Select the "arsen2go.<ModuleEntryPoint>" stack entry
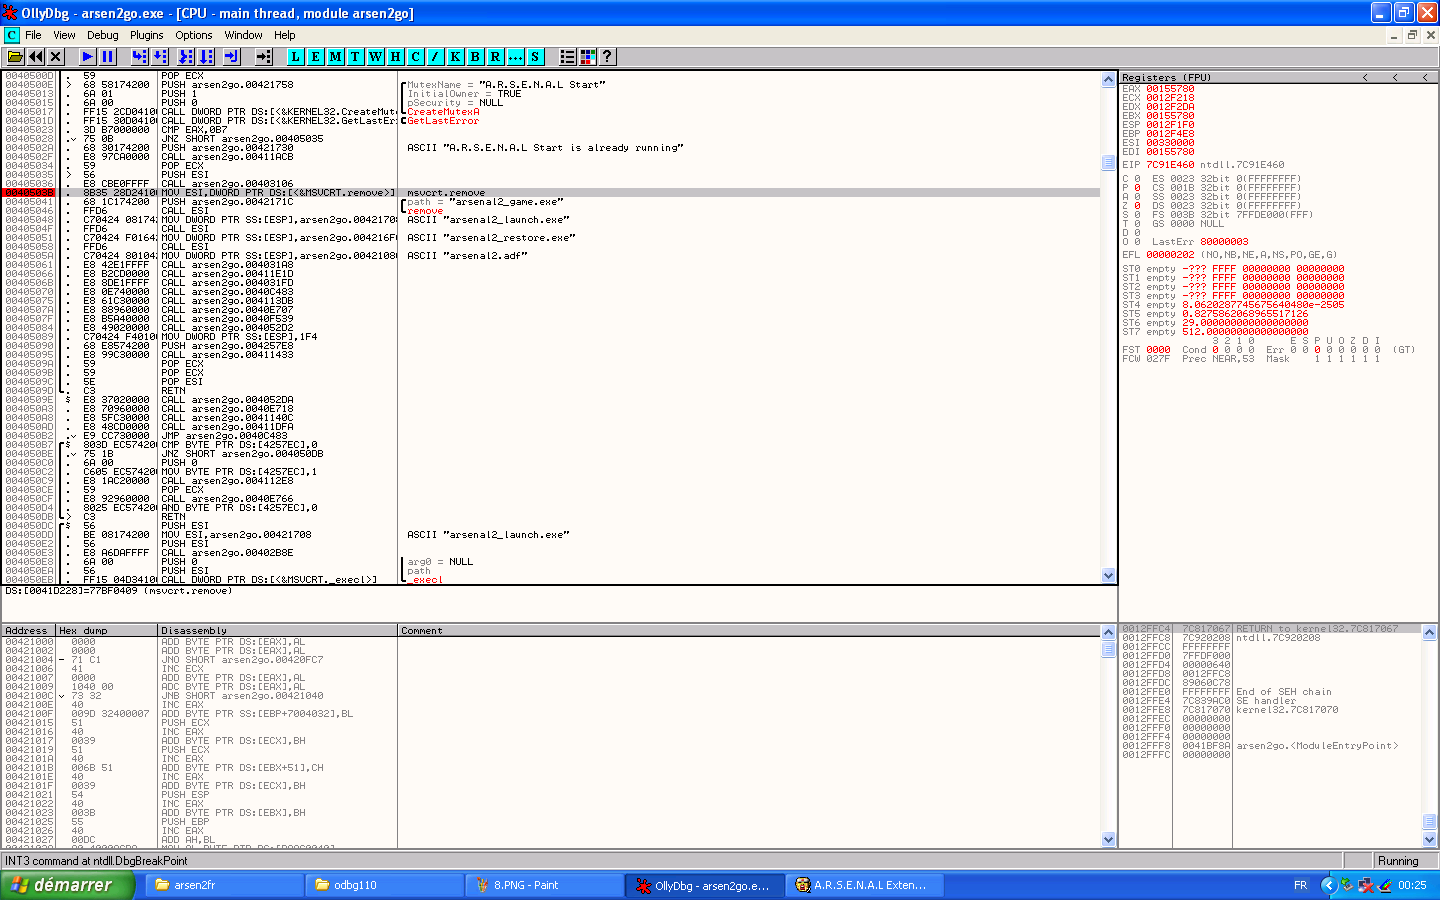Viewport: 1440px width, 900px height. click(x=1317, y=746)
